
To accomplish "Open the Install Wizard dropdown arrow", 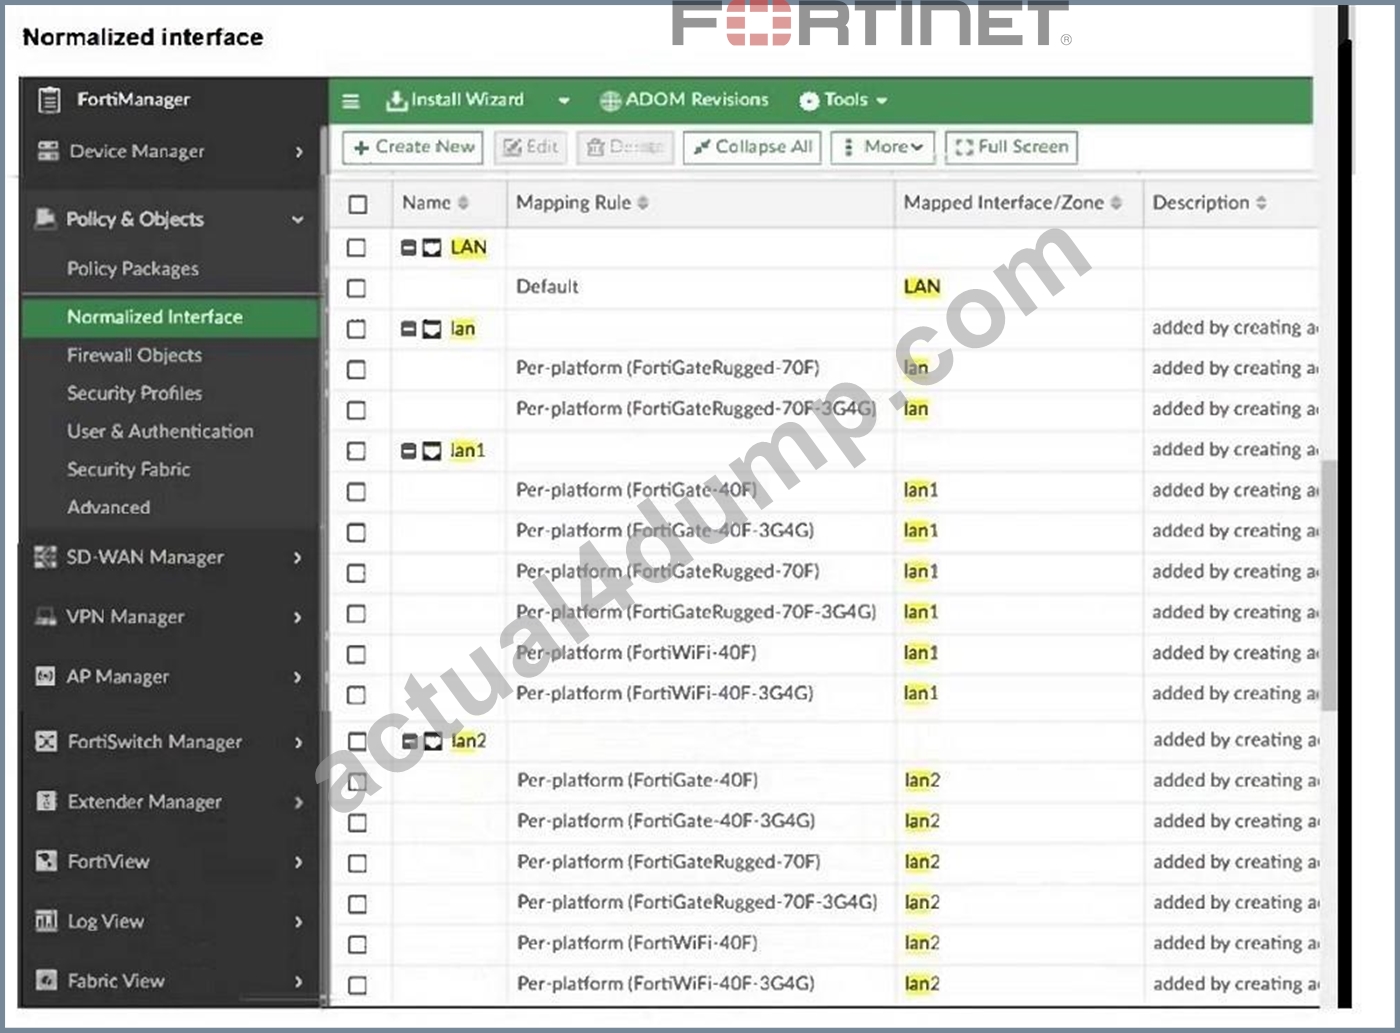I will tap(564, 101).
